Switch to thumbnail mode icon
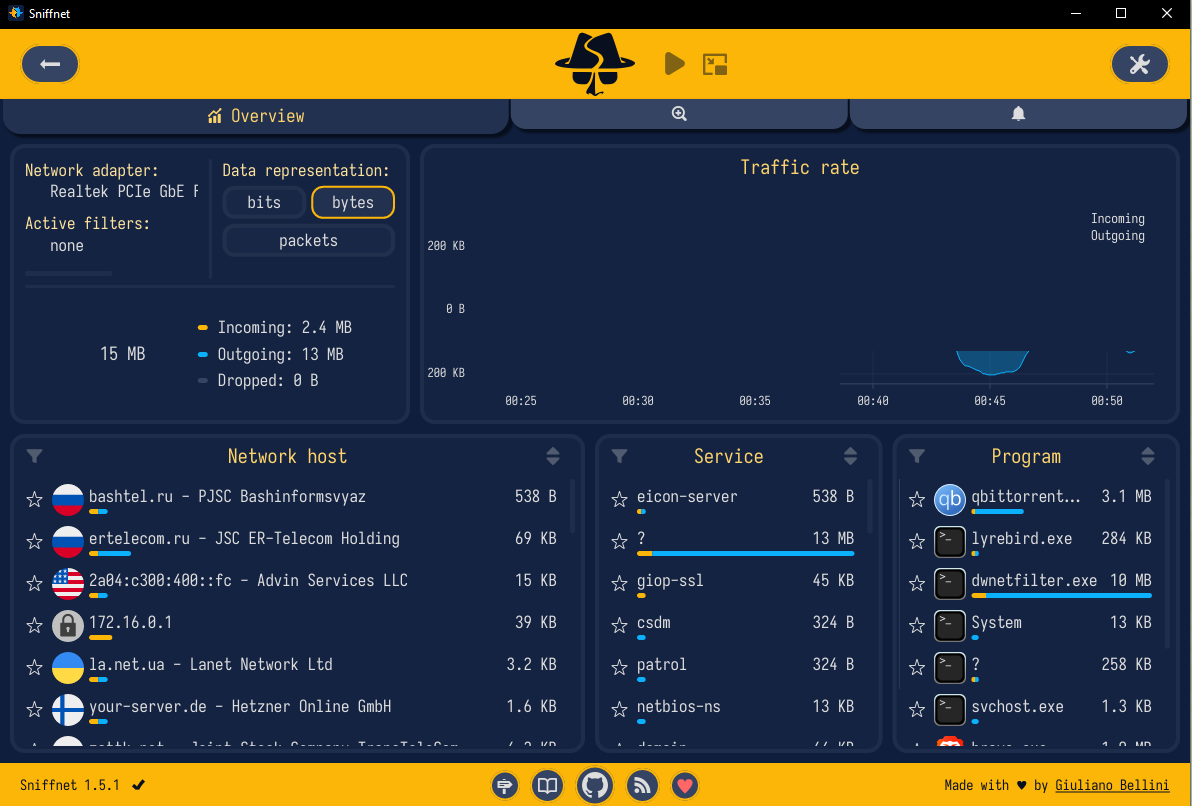The width and height of the screenshot is (1192, 806). pyautogui.click(x=715, y=65)
